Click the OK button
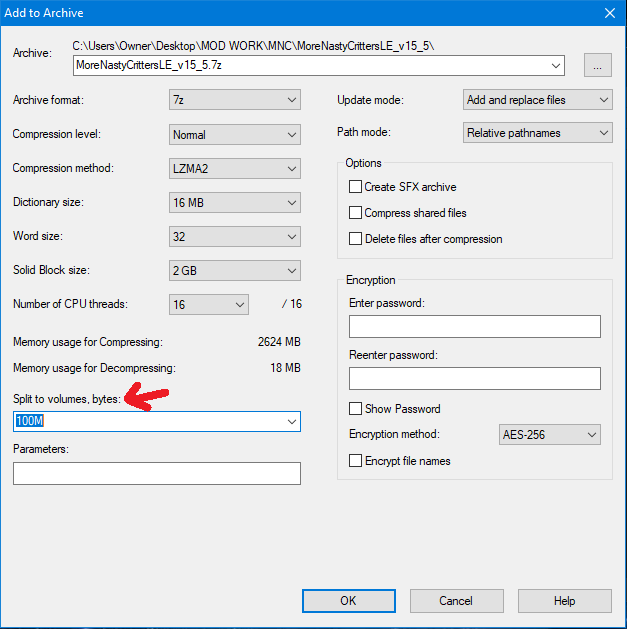The image size is (627, 629). tap(348, 601)
